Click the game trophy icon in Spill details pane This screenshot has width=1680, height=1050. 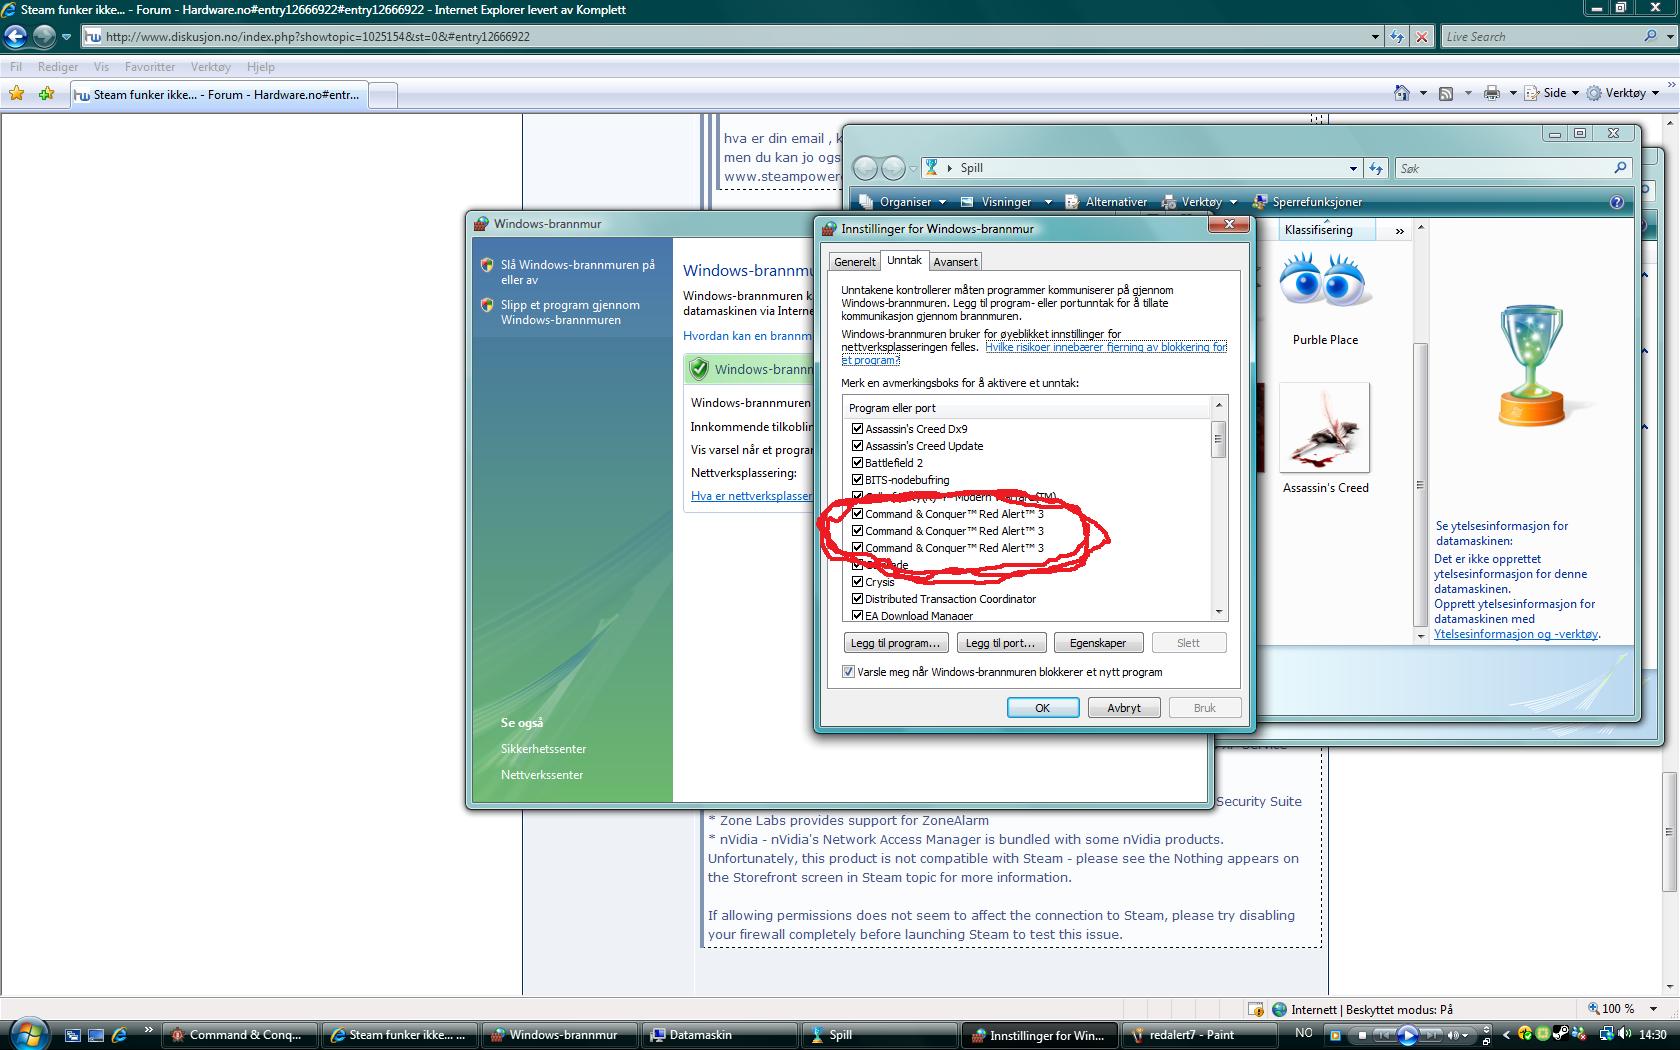[x=1531, y=365]
